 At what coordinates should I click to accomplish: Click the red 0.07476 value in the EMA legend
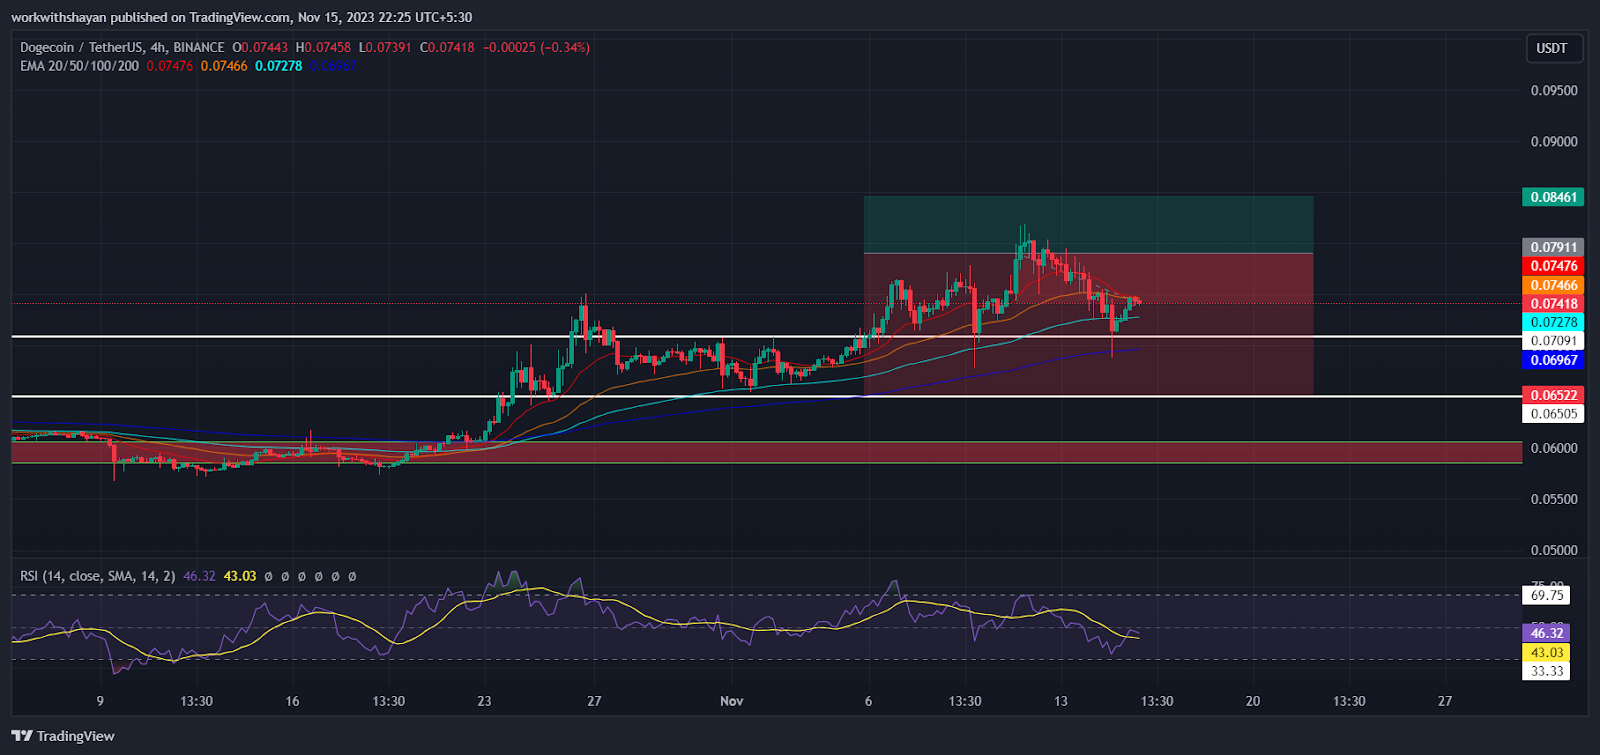click(170, 66)
